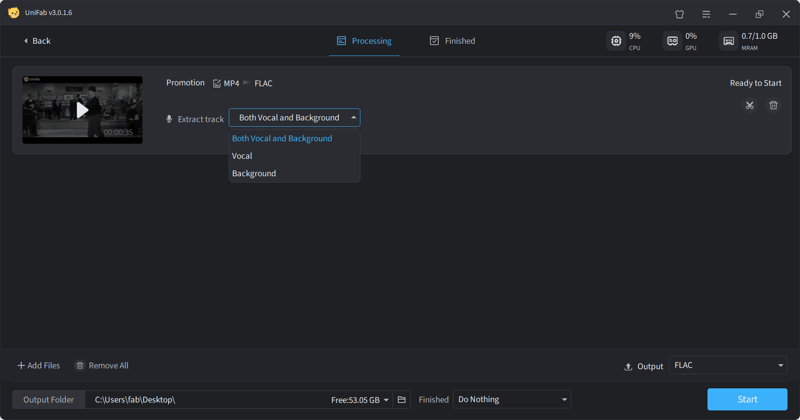Expand the output folder path dropdown arrow

point(386,400)
